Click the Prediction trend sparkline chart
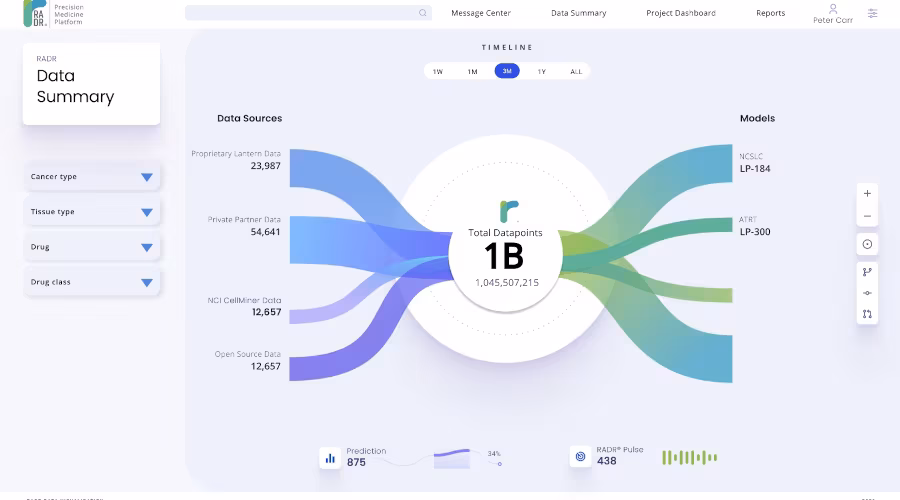 452,458
